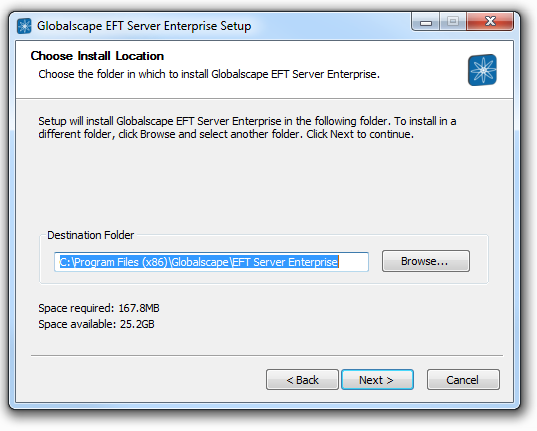Abort the installation with Cancel

[463, 380]
